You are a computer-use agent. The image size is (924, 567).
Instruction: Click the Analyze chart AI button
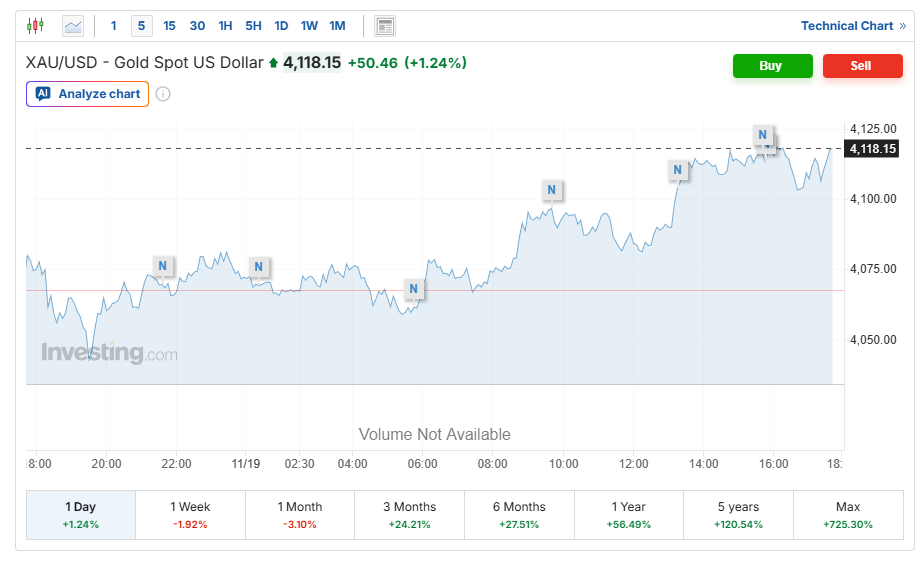click(x=88, y=94)
